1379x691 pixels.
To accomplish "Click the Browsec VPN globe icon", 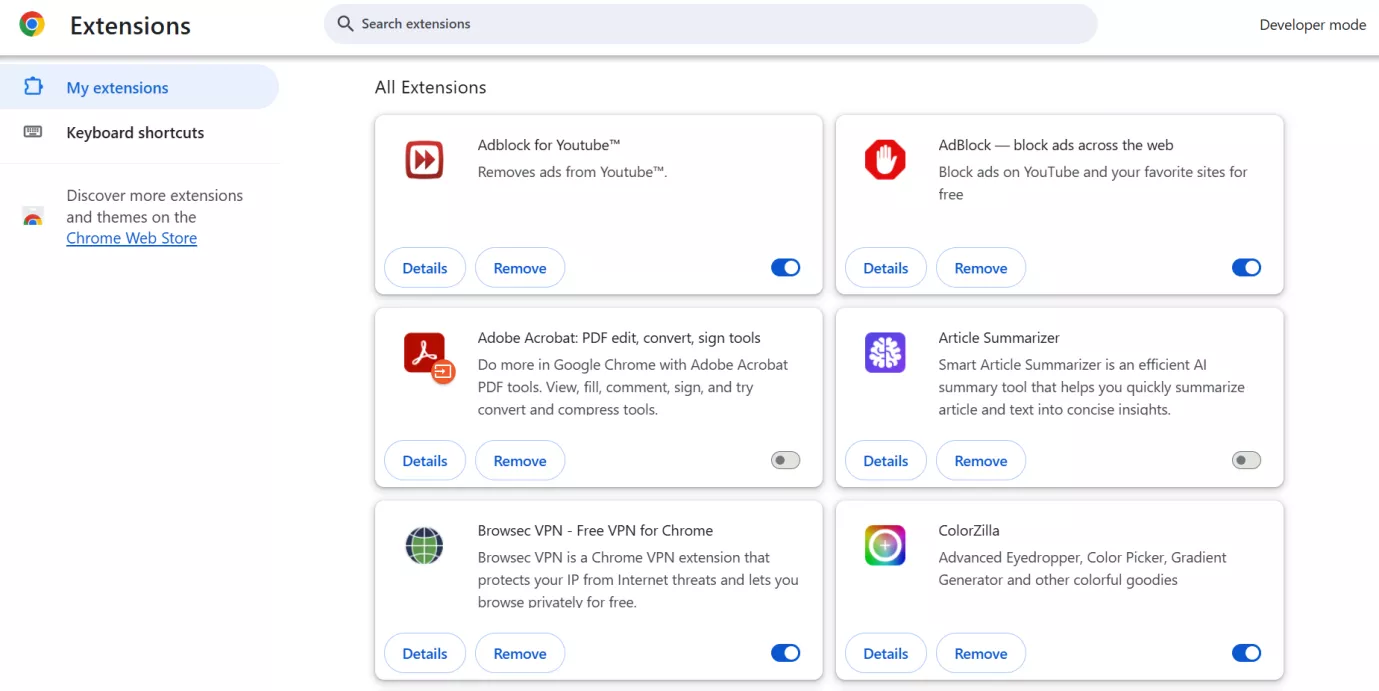I will (424, 545).
